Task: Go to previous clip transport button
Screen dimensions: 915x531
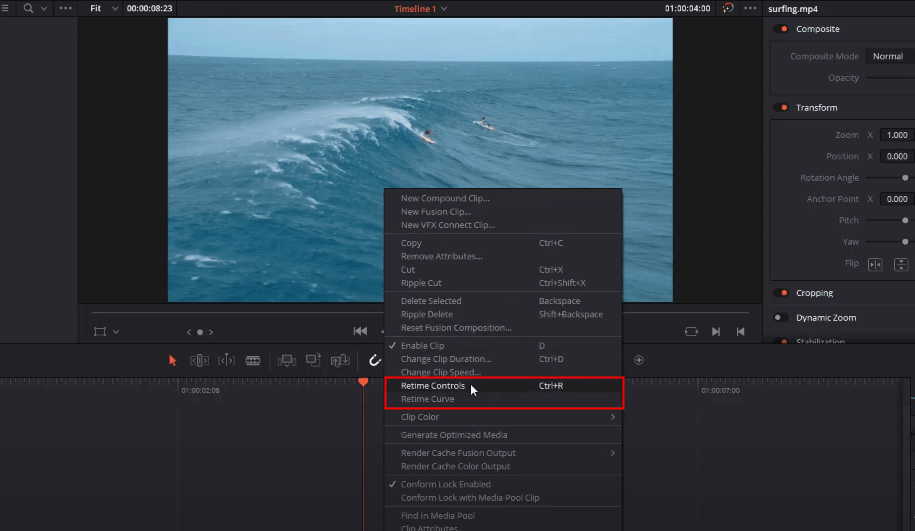Action: pyautogui.click(x=741, y=331)
